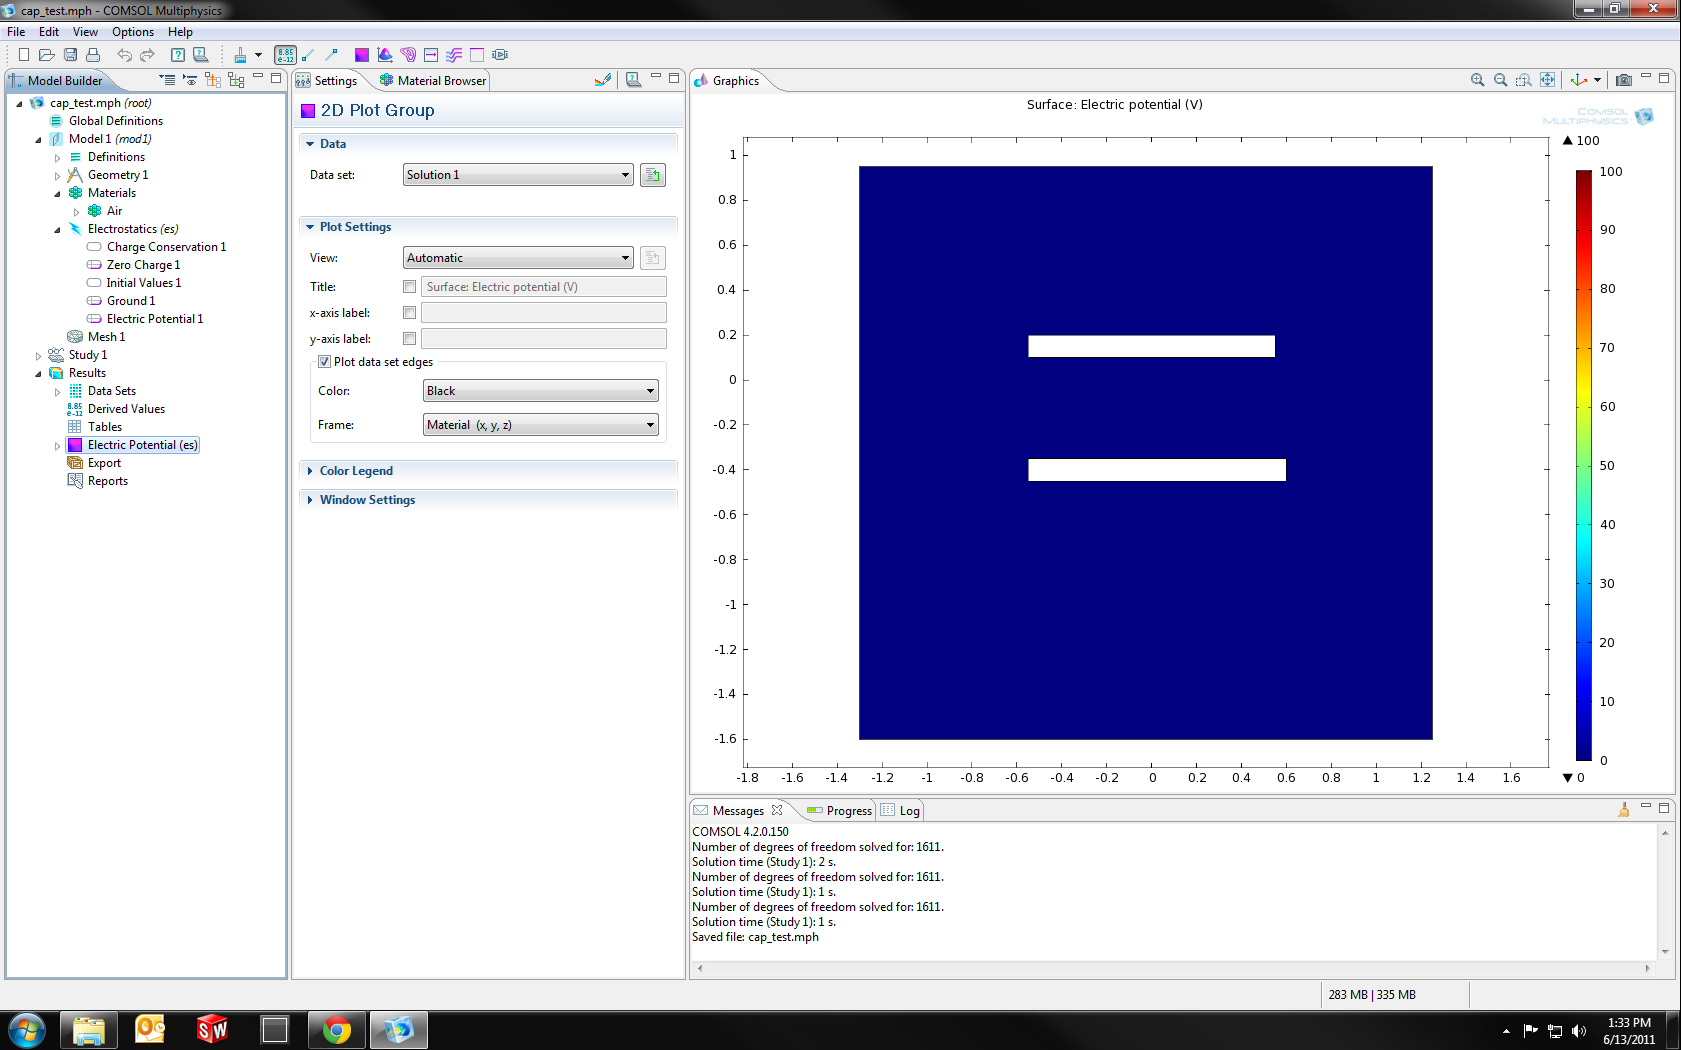Toggle the Plot data set edges checkbox
The width and height of the screenshot is (1681, 1050).
pos(324,362)
